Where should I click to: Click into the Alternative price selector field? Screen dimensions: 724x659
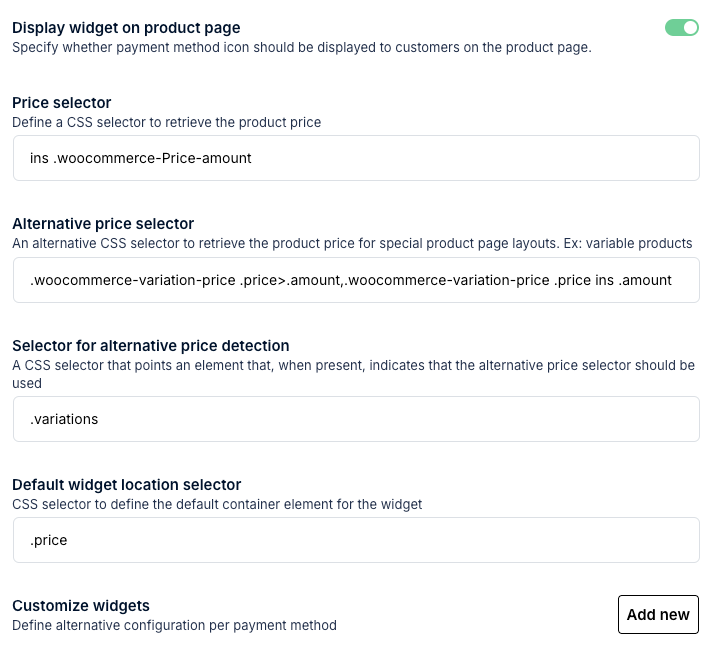[x=356, y=280]
